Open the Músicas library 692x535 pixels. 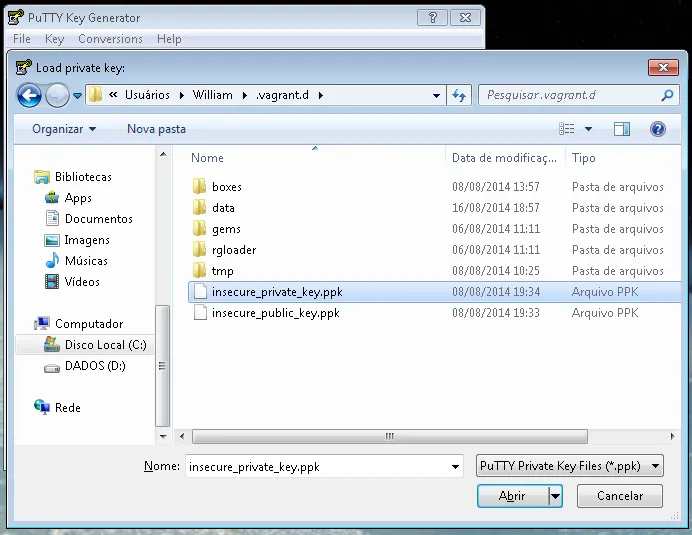point(85,261)
